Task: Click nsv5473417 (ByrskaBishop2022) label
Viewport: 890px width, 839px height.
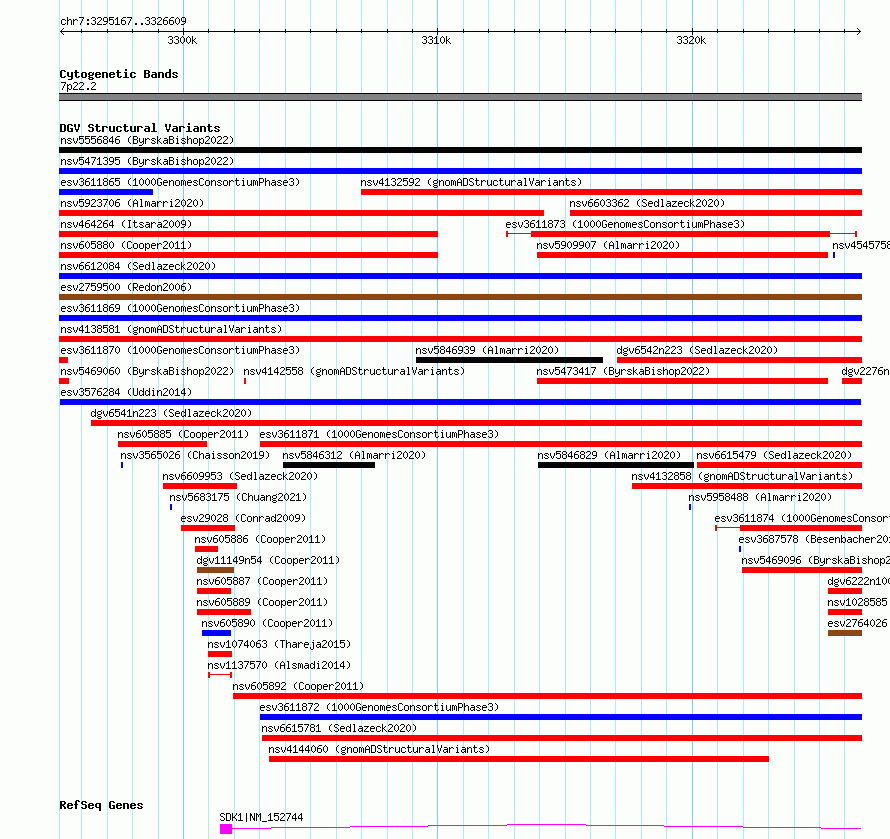Action: pyautogui.click(x=623, y=371)
